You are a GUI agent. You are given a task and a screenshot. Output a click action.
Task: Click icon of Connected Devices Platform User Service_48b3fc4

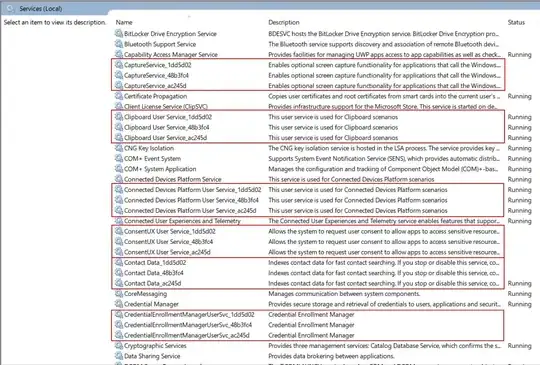[119, 199]
